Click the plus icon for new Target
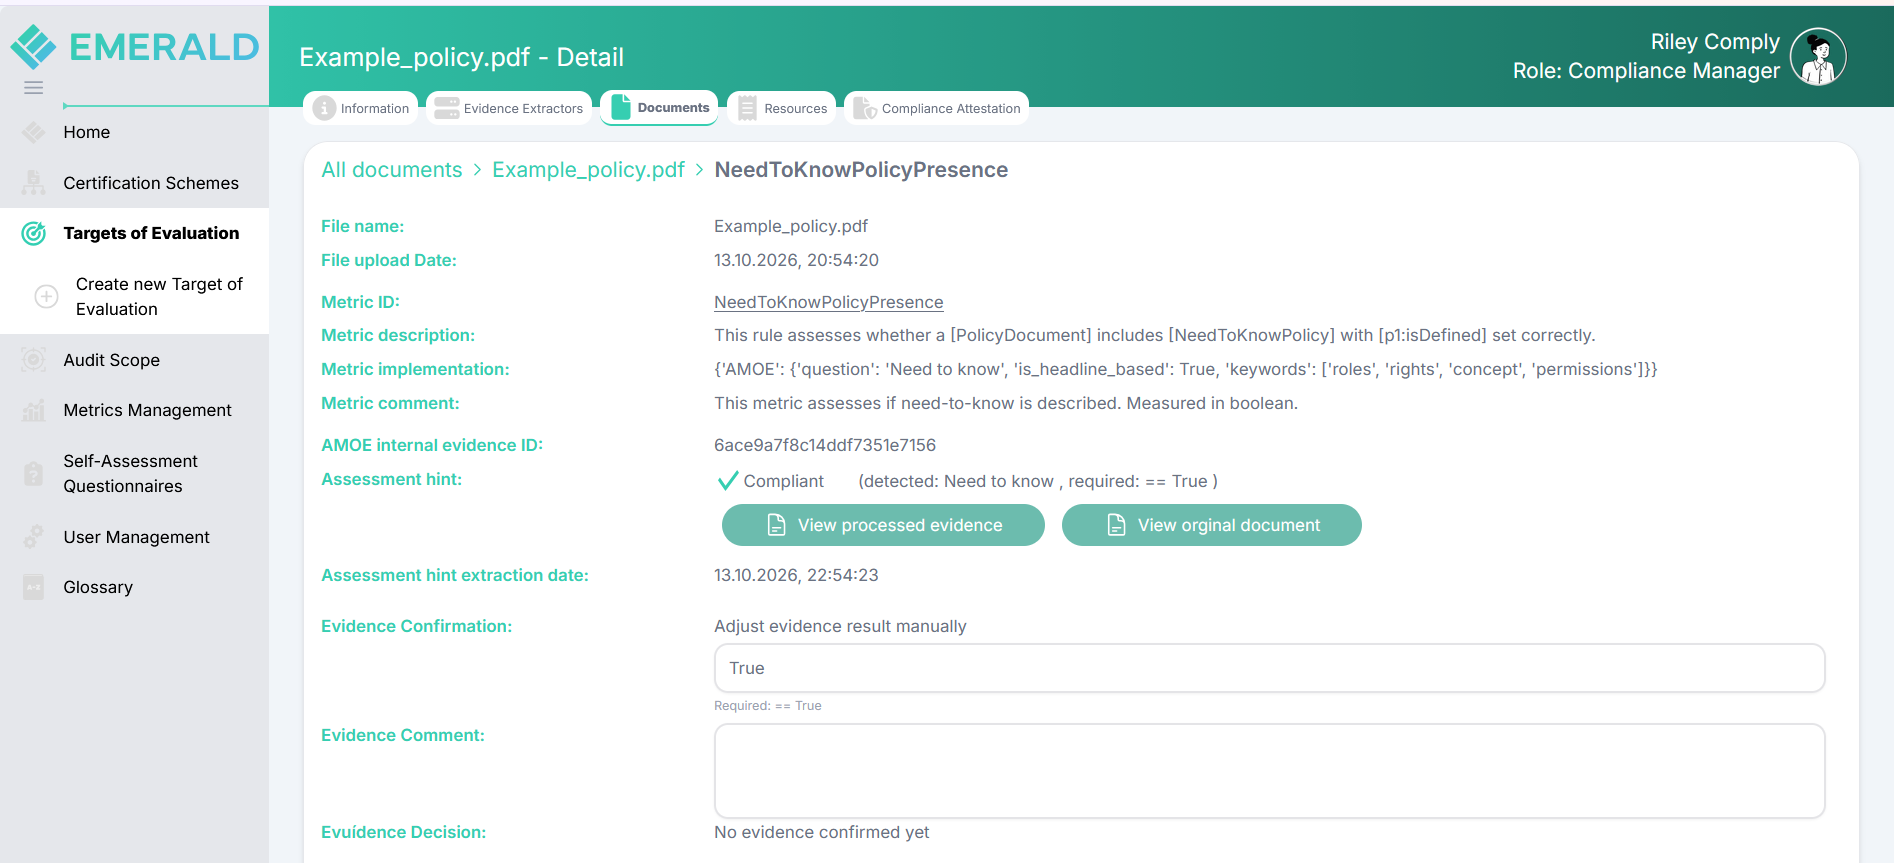 (46, 296)
